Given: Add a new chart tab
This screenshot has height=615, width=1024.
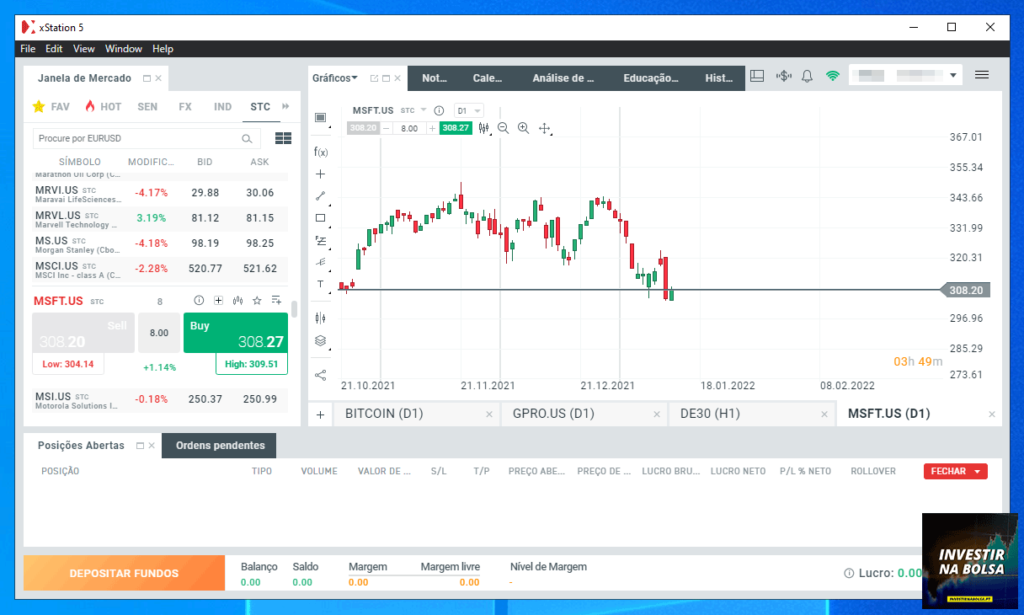Looking at the screenshot, I should [320, 415].
